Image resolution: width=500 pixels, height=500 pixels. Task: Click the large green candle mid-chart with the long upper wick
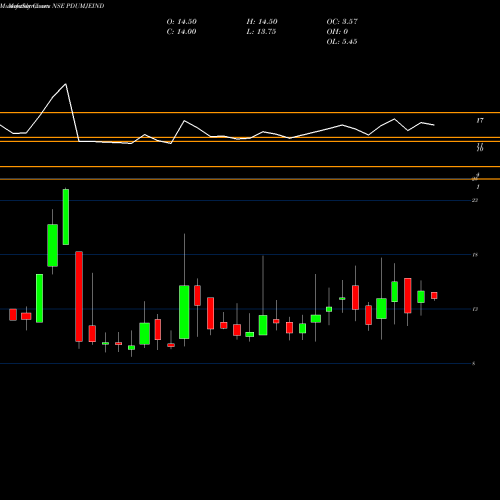pyautogui.click(x=184, y=312)
